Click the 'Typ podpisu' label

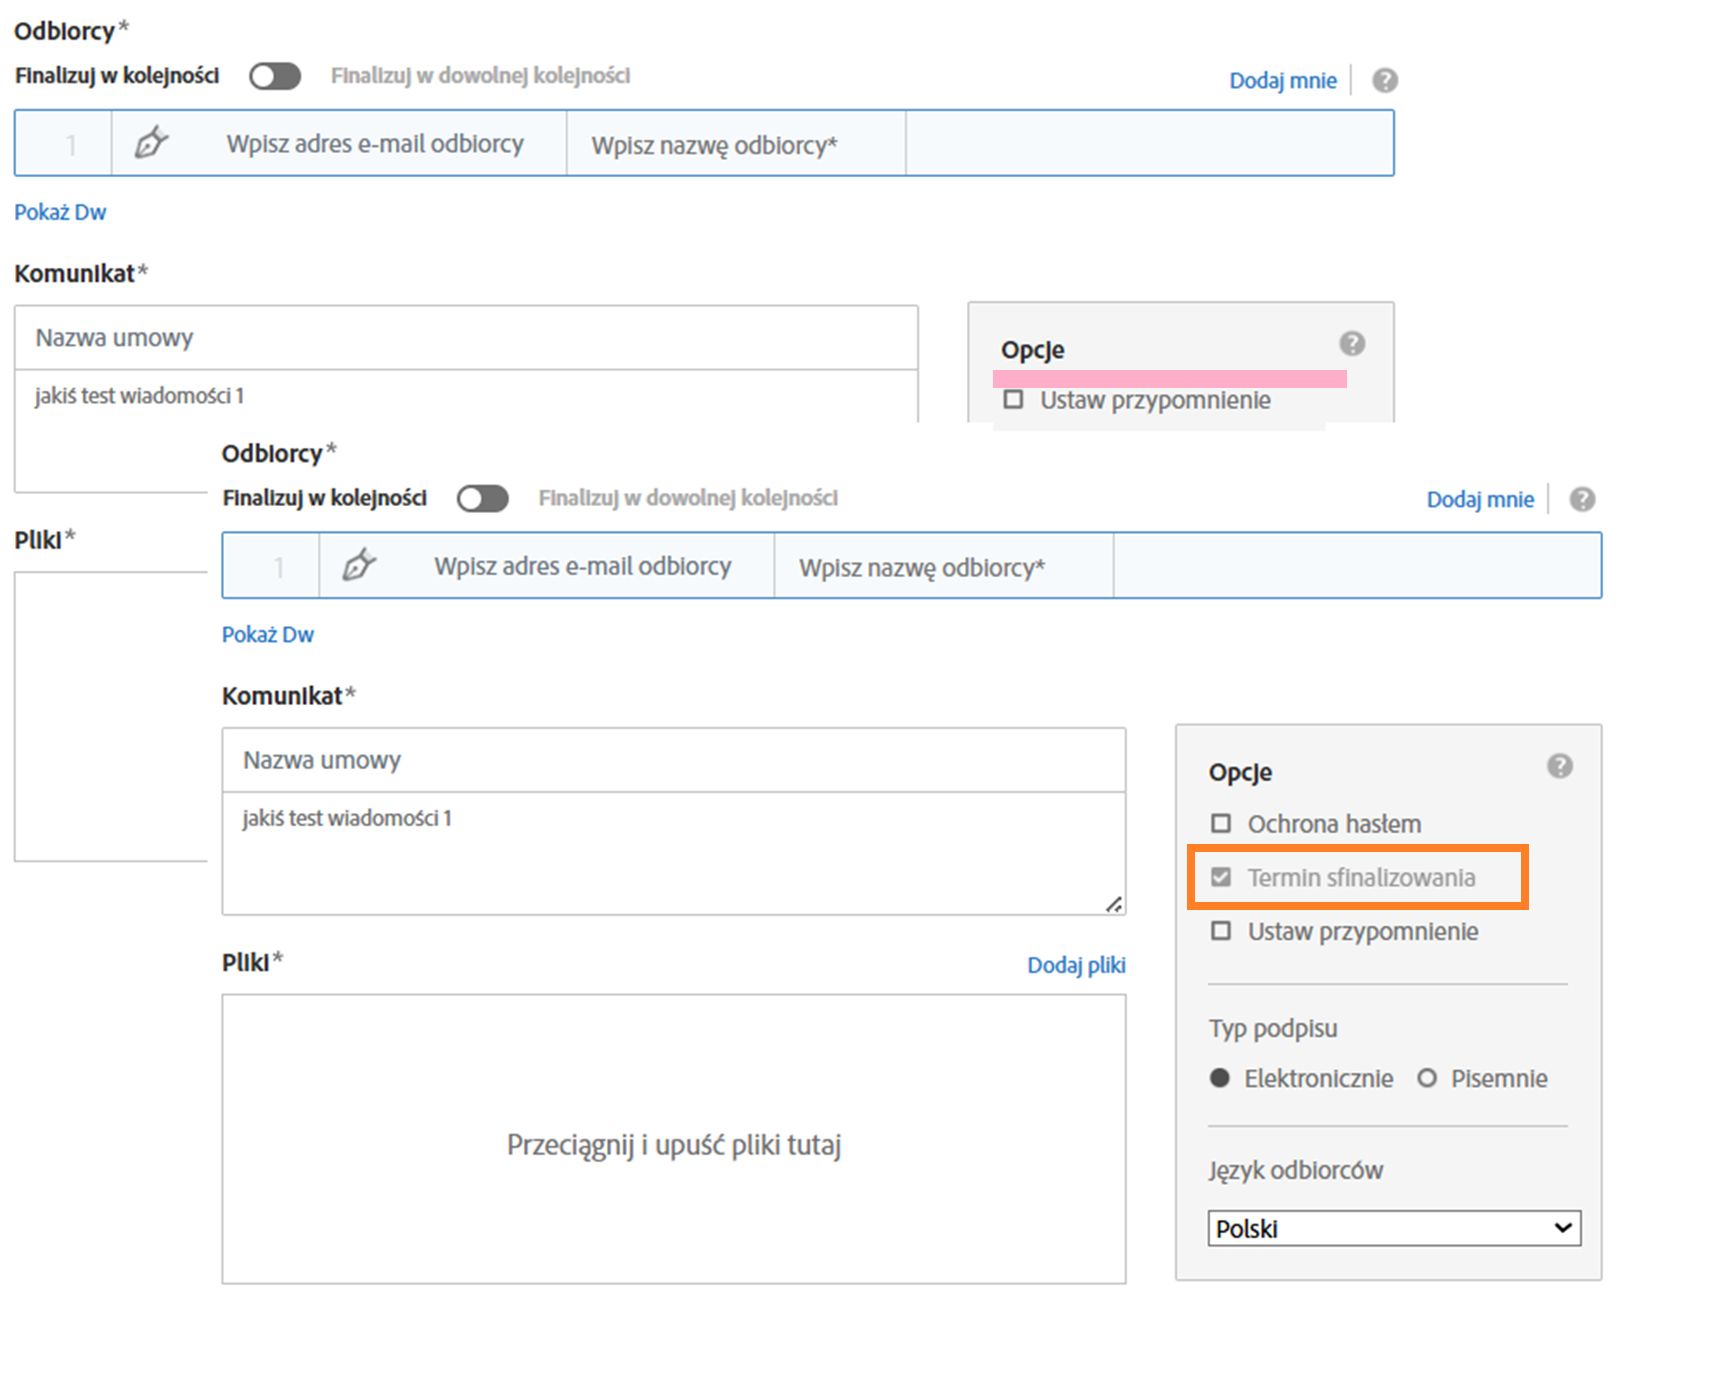pyautogui.click(x=1273, y=1028)
